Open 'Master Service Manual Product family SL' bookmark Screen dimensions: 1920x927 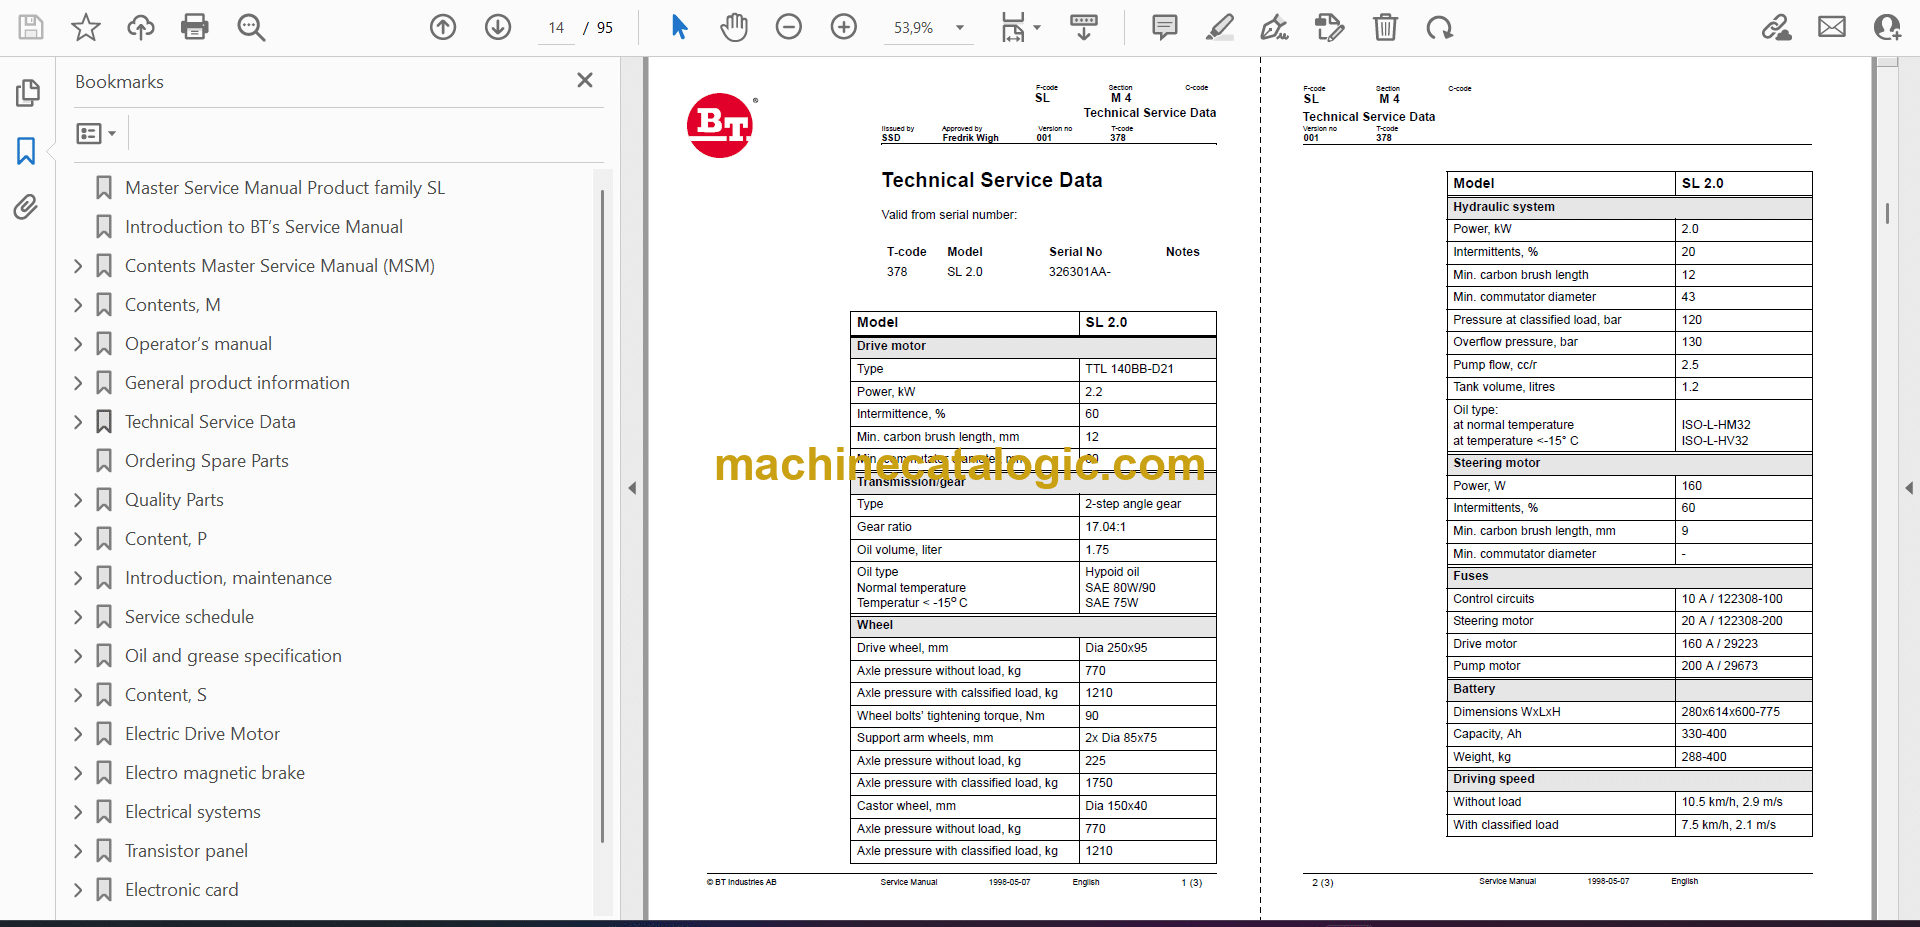[x=285, y=188]
